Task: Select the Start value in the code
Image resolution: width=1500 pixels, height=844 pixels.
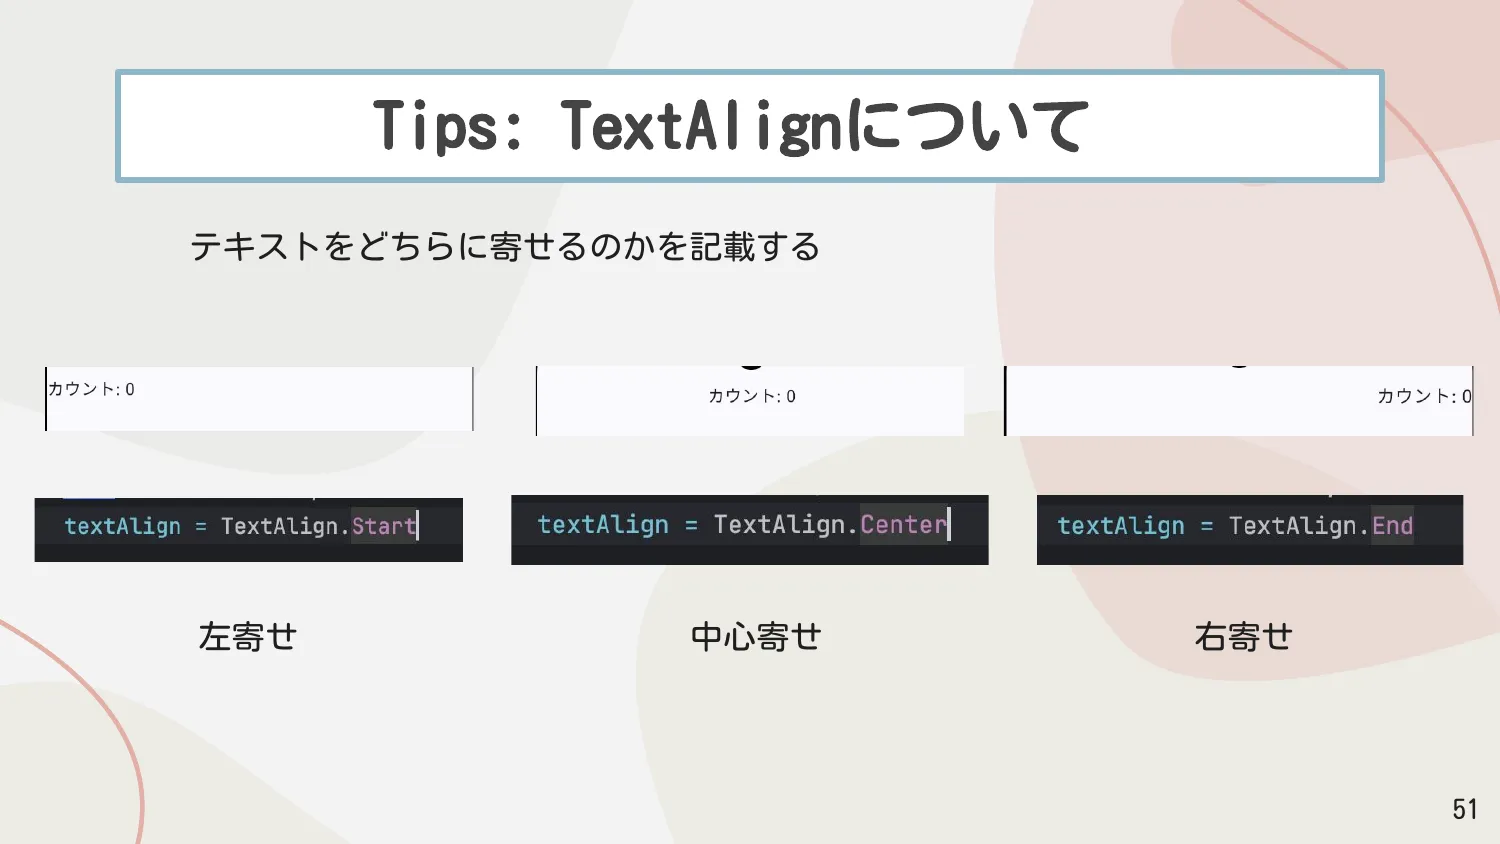Action: (x=384, y=527)
